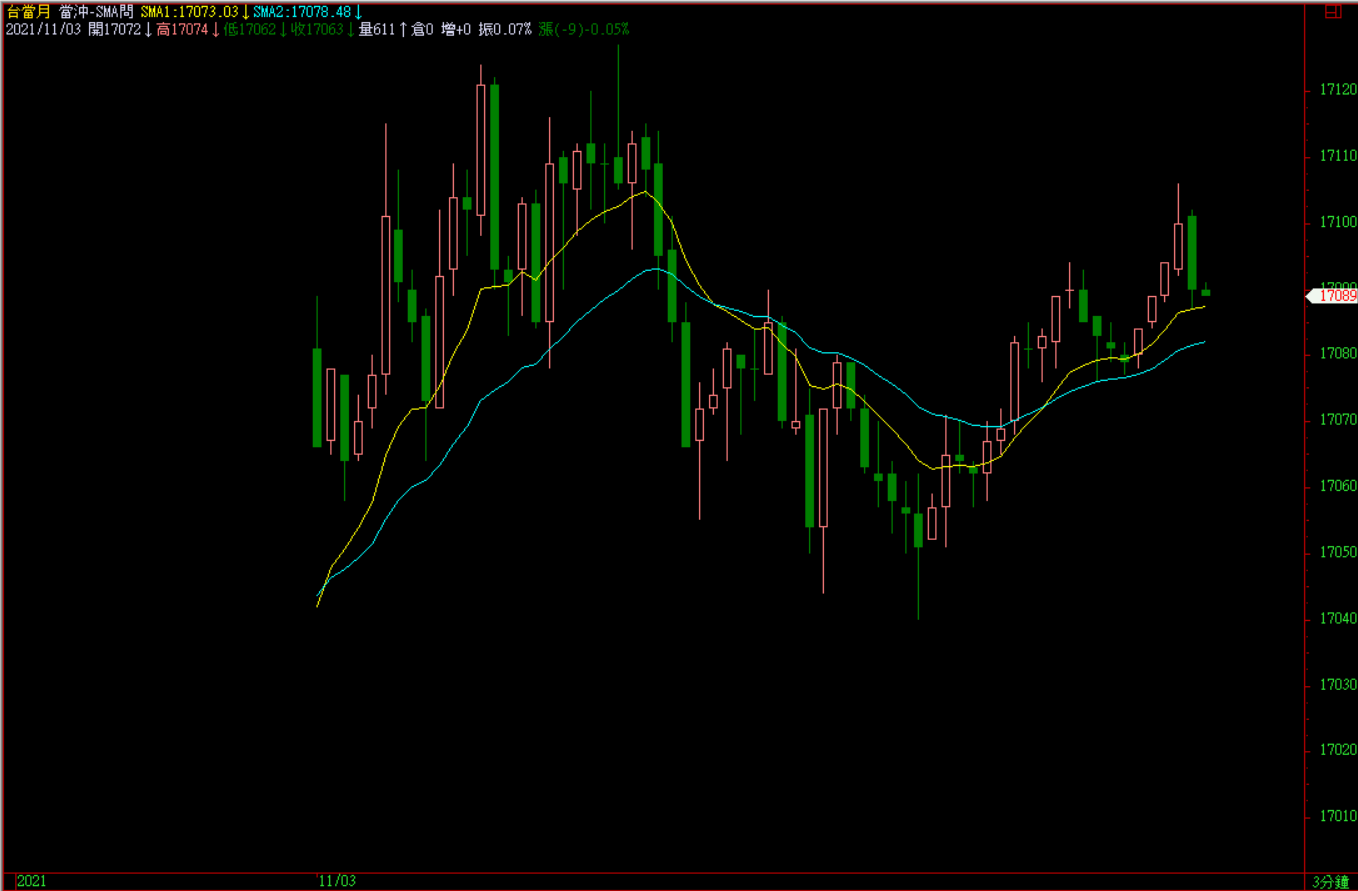Select the 台當月 symbol label

pyautogui.click(x=28, y=11)
